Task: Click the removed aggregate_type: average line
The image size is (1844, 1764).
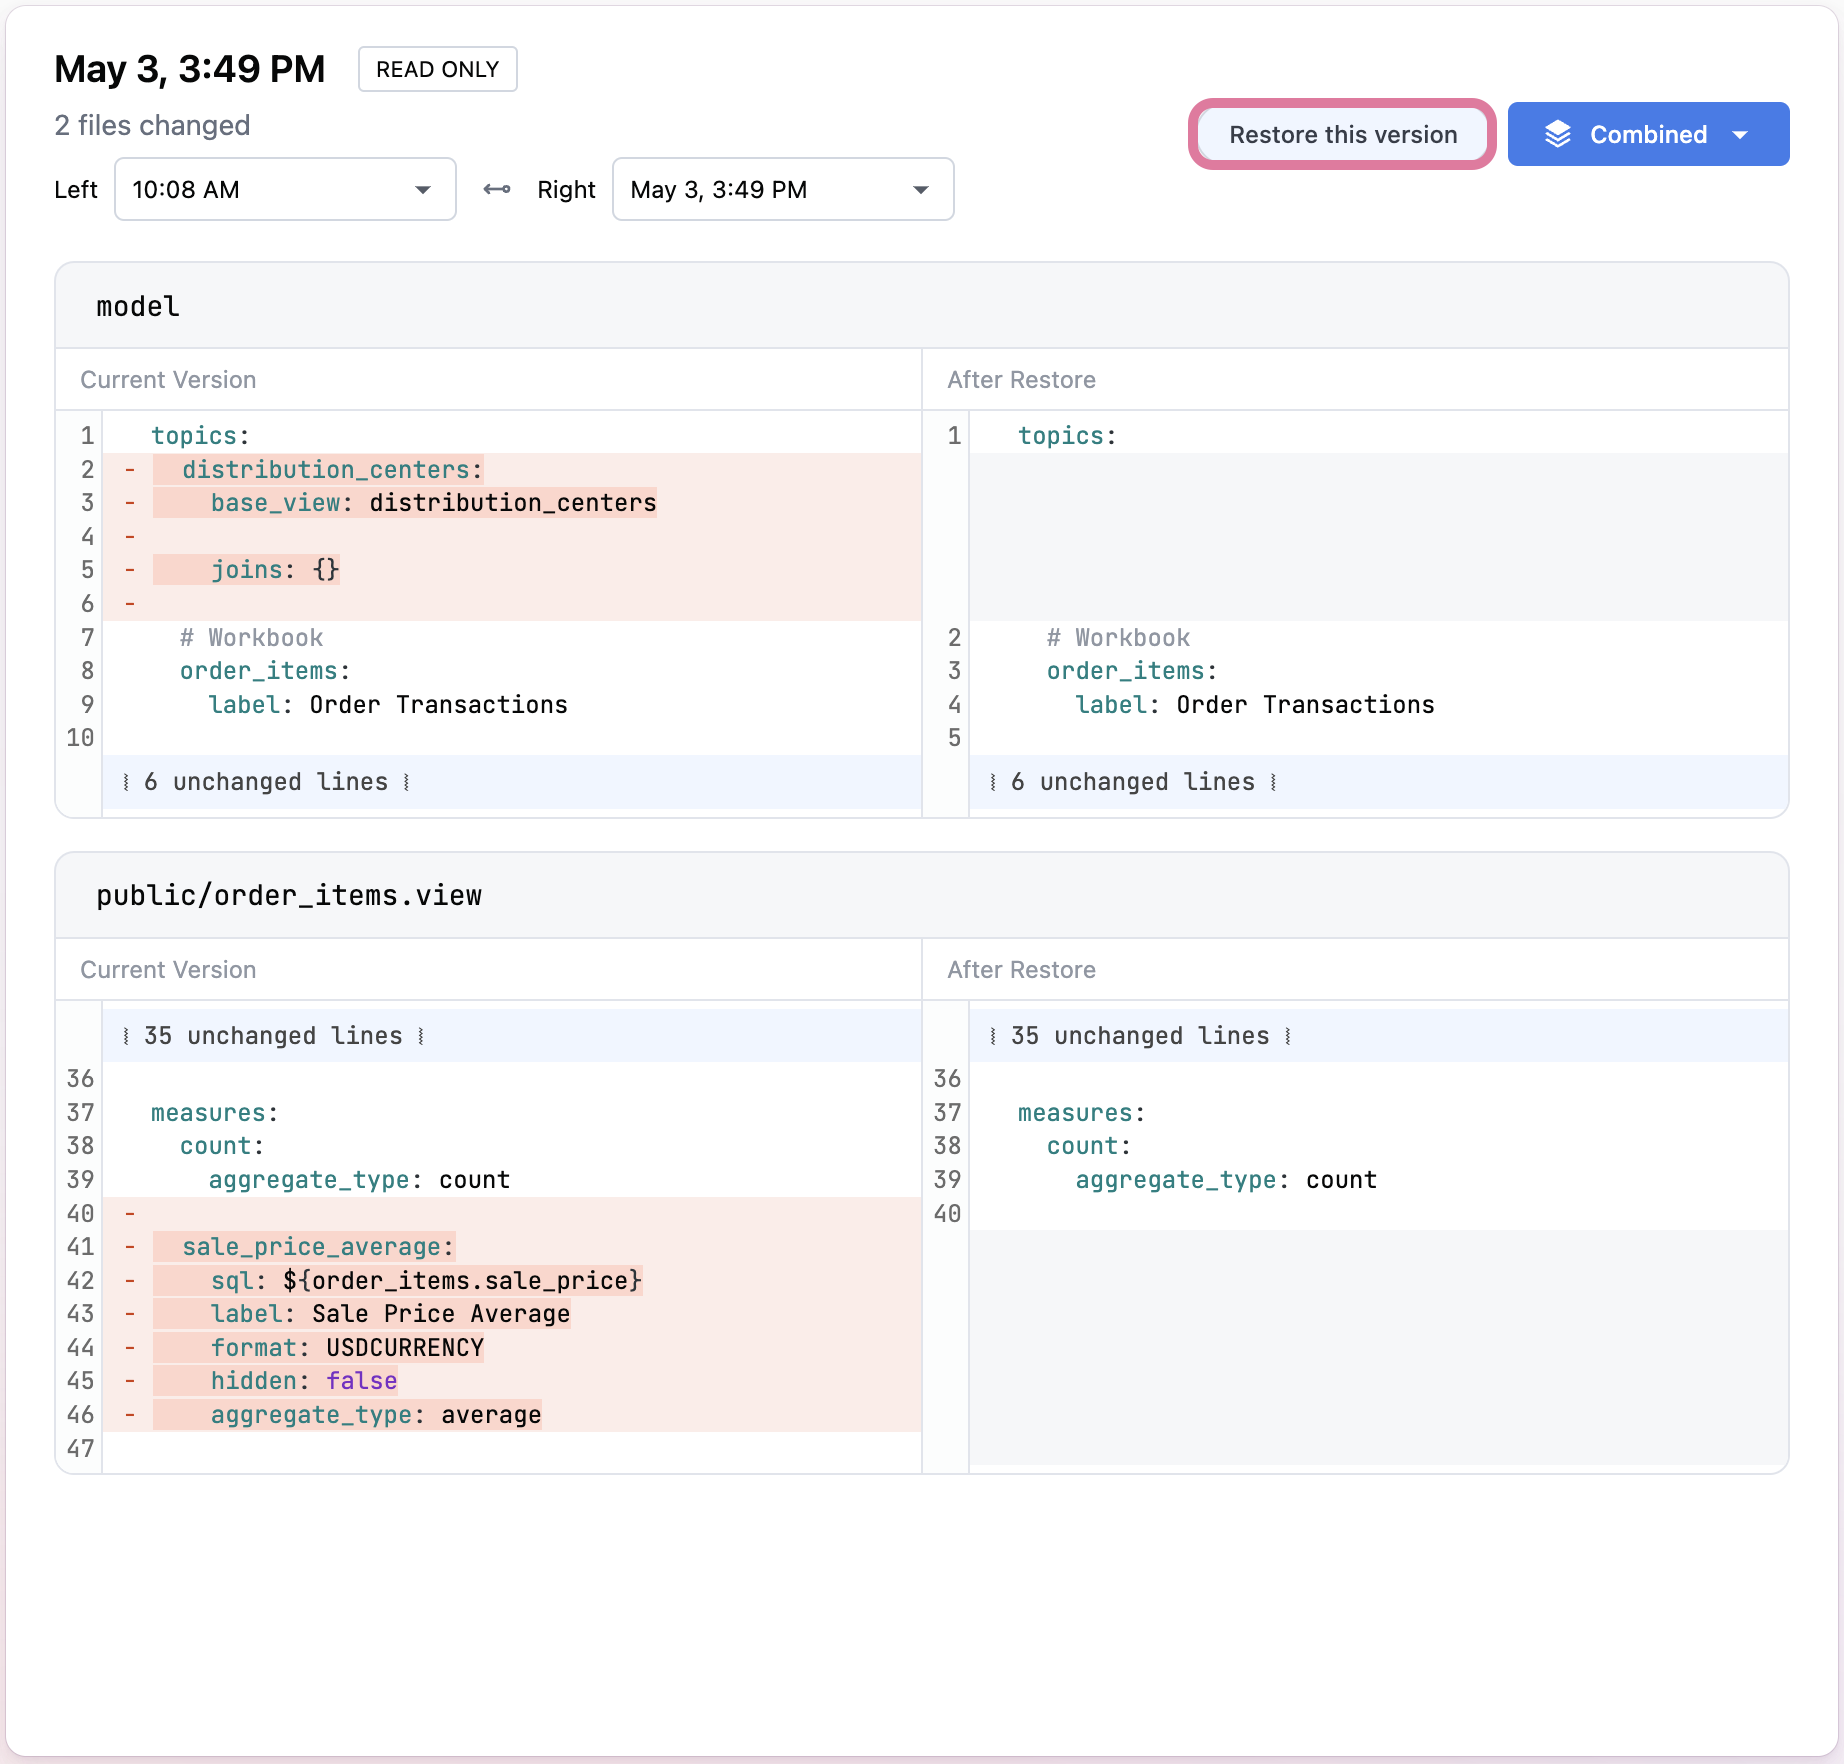Action: pos(376,1415)
